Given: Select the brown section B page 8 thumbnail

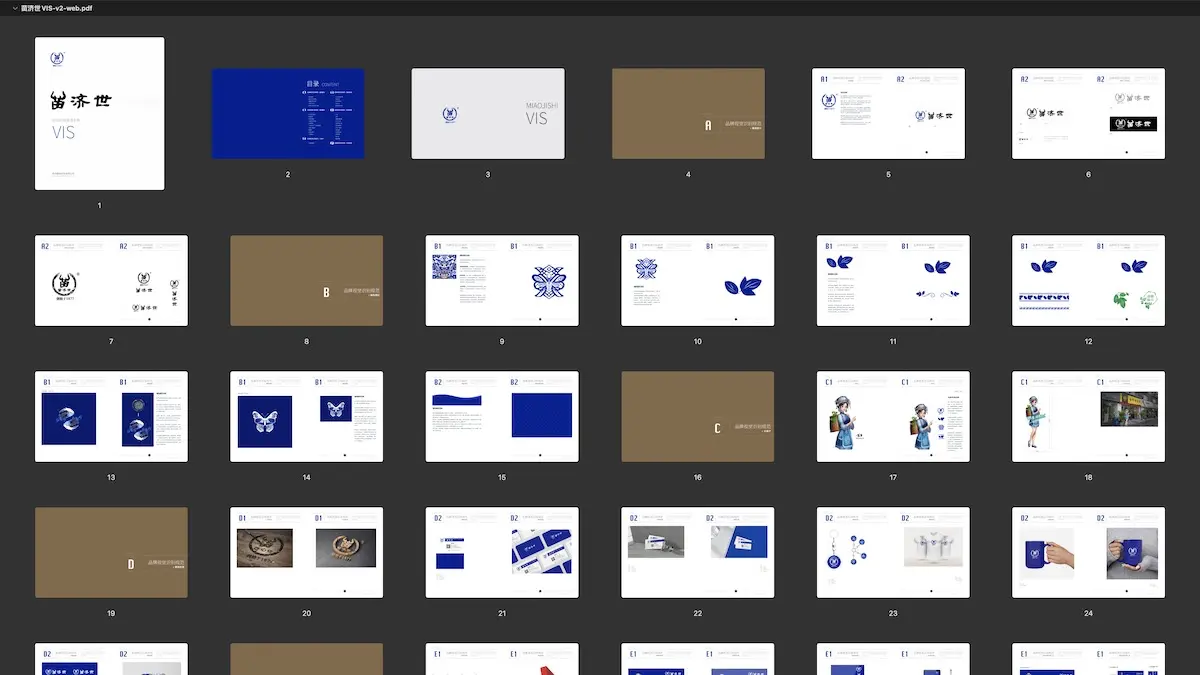Looking at the screenshot, I should (306, 280).
